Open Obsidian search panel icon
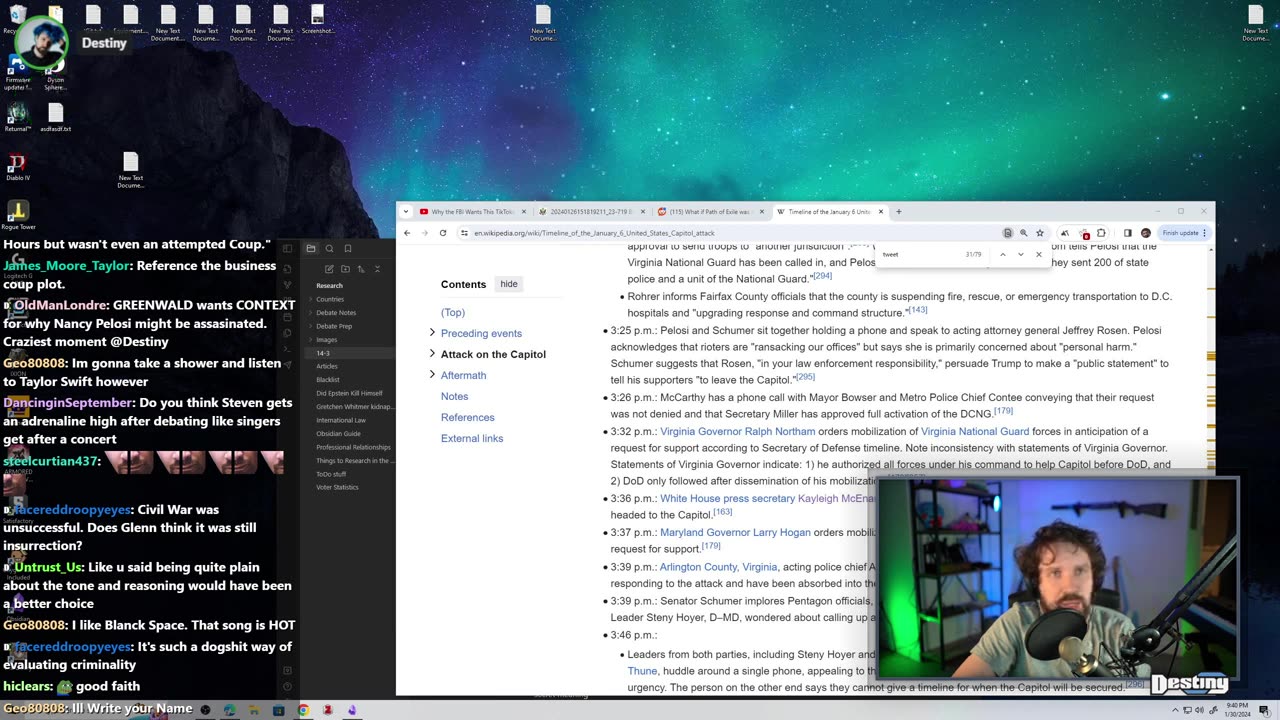The height and width of the screenshot is (720, 1280). [329, 249]
